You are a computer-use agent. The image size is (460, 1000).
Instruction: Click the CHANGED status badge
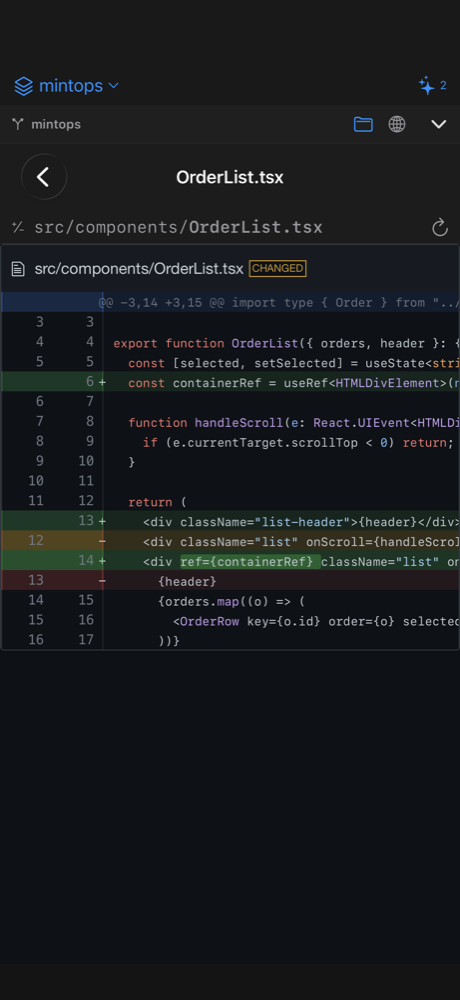(x=278, y=268)
